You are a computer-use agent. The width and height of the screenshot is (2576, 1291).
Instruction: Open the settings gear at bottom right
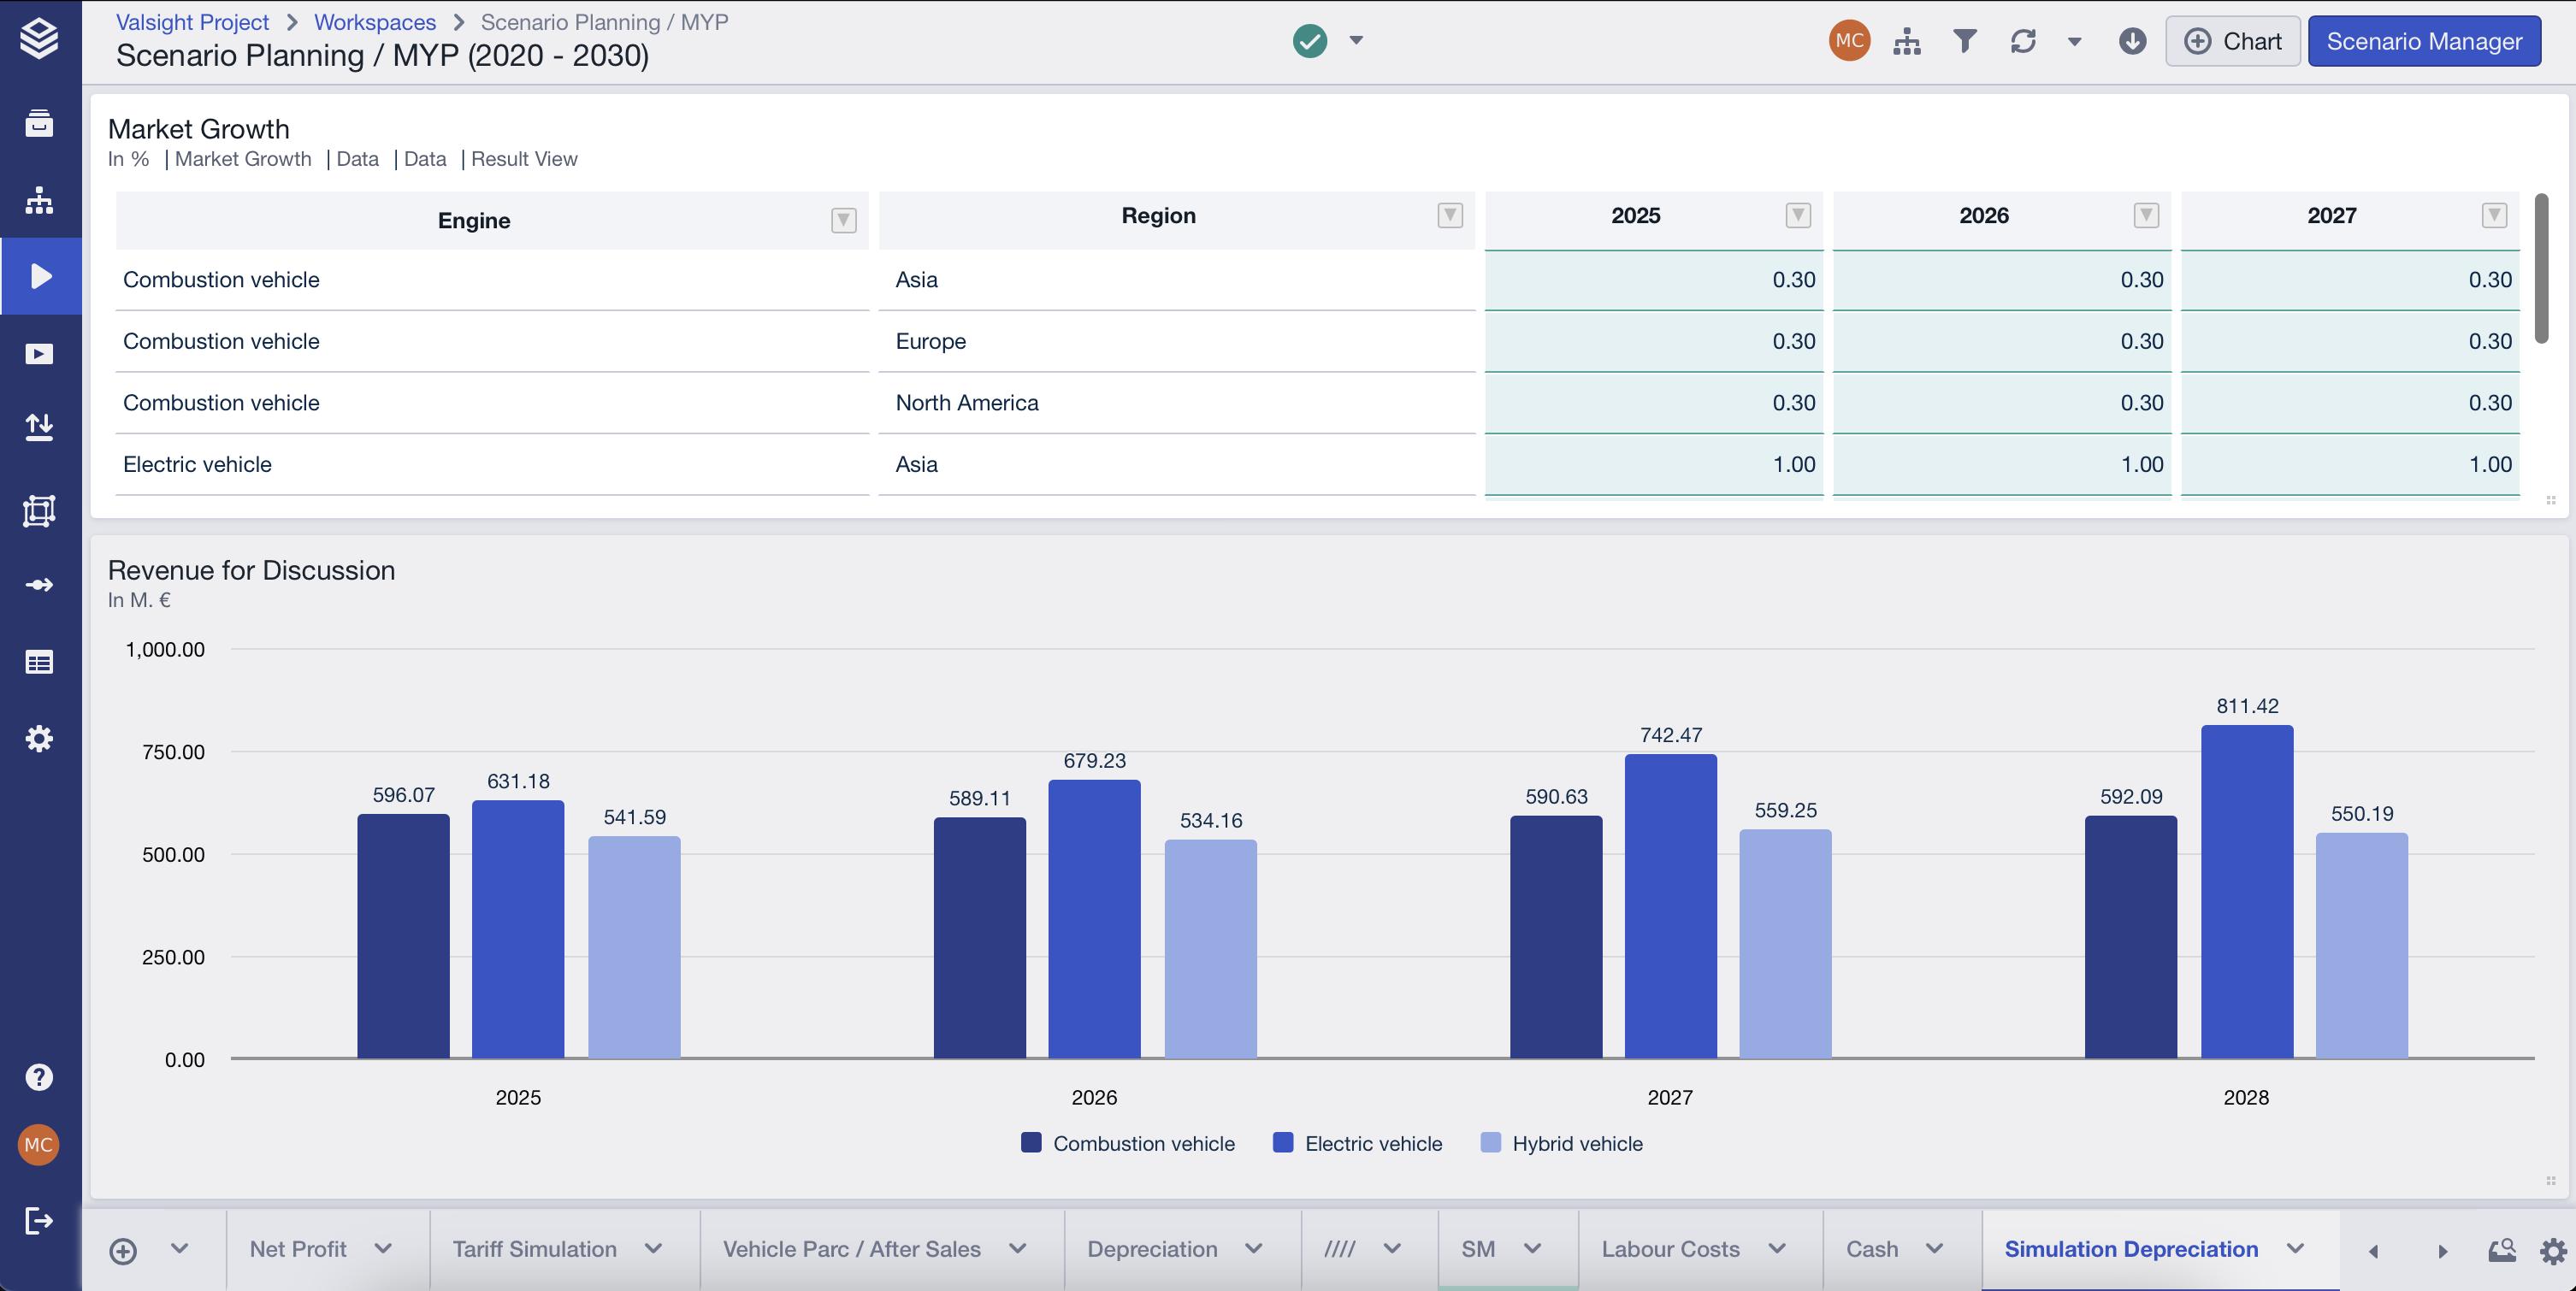point(2553,1250)
